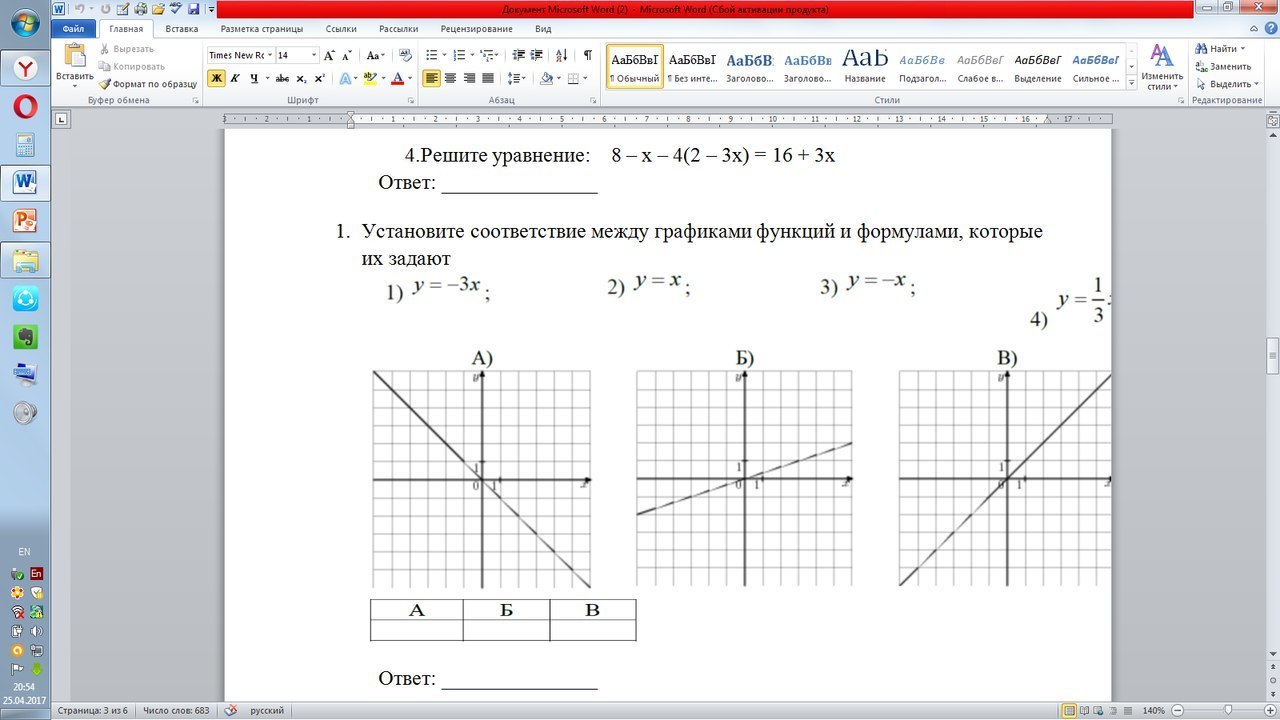This screenshot has height=720, width=1280.
Task: Toggle underline formatting Ч
Action: 254,78
